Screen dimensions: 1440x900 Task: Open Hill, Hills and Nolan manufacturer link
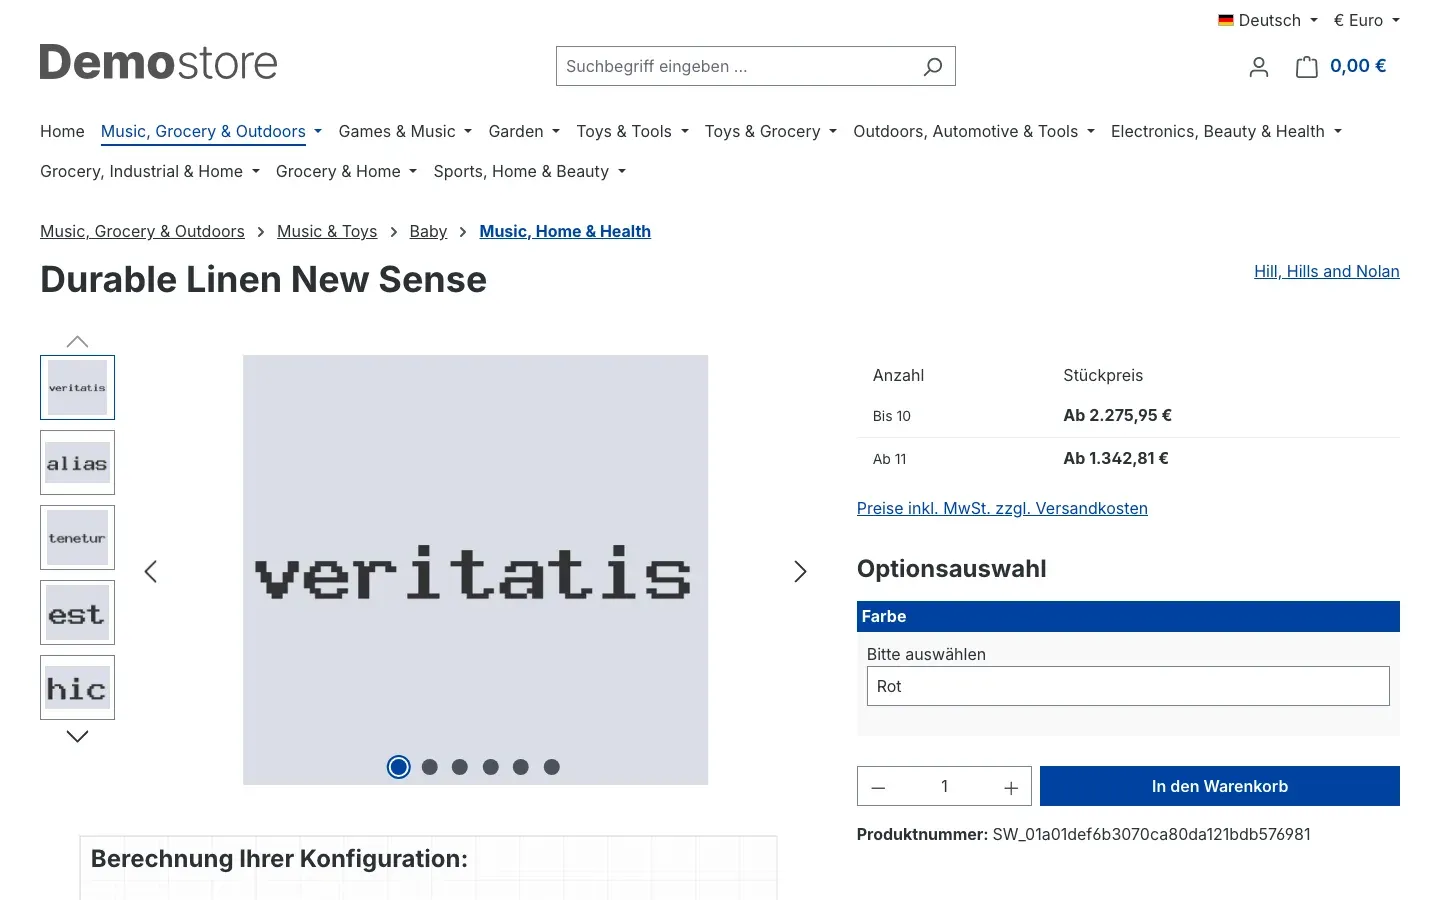(x=1327, y=271)
